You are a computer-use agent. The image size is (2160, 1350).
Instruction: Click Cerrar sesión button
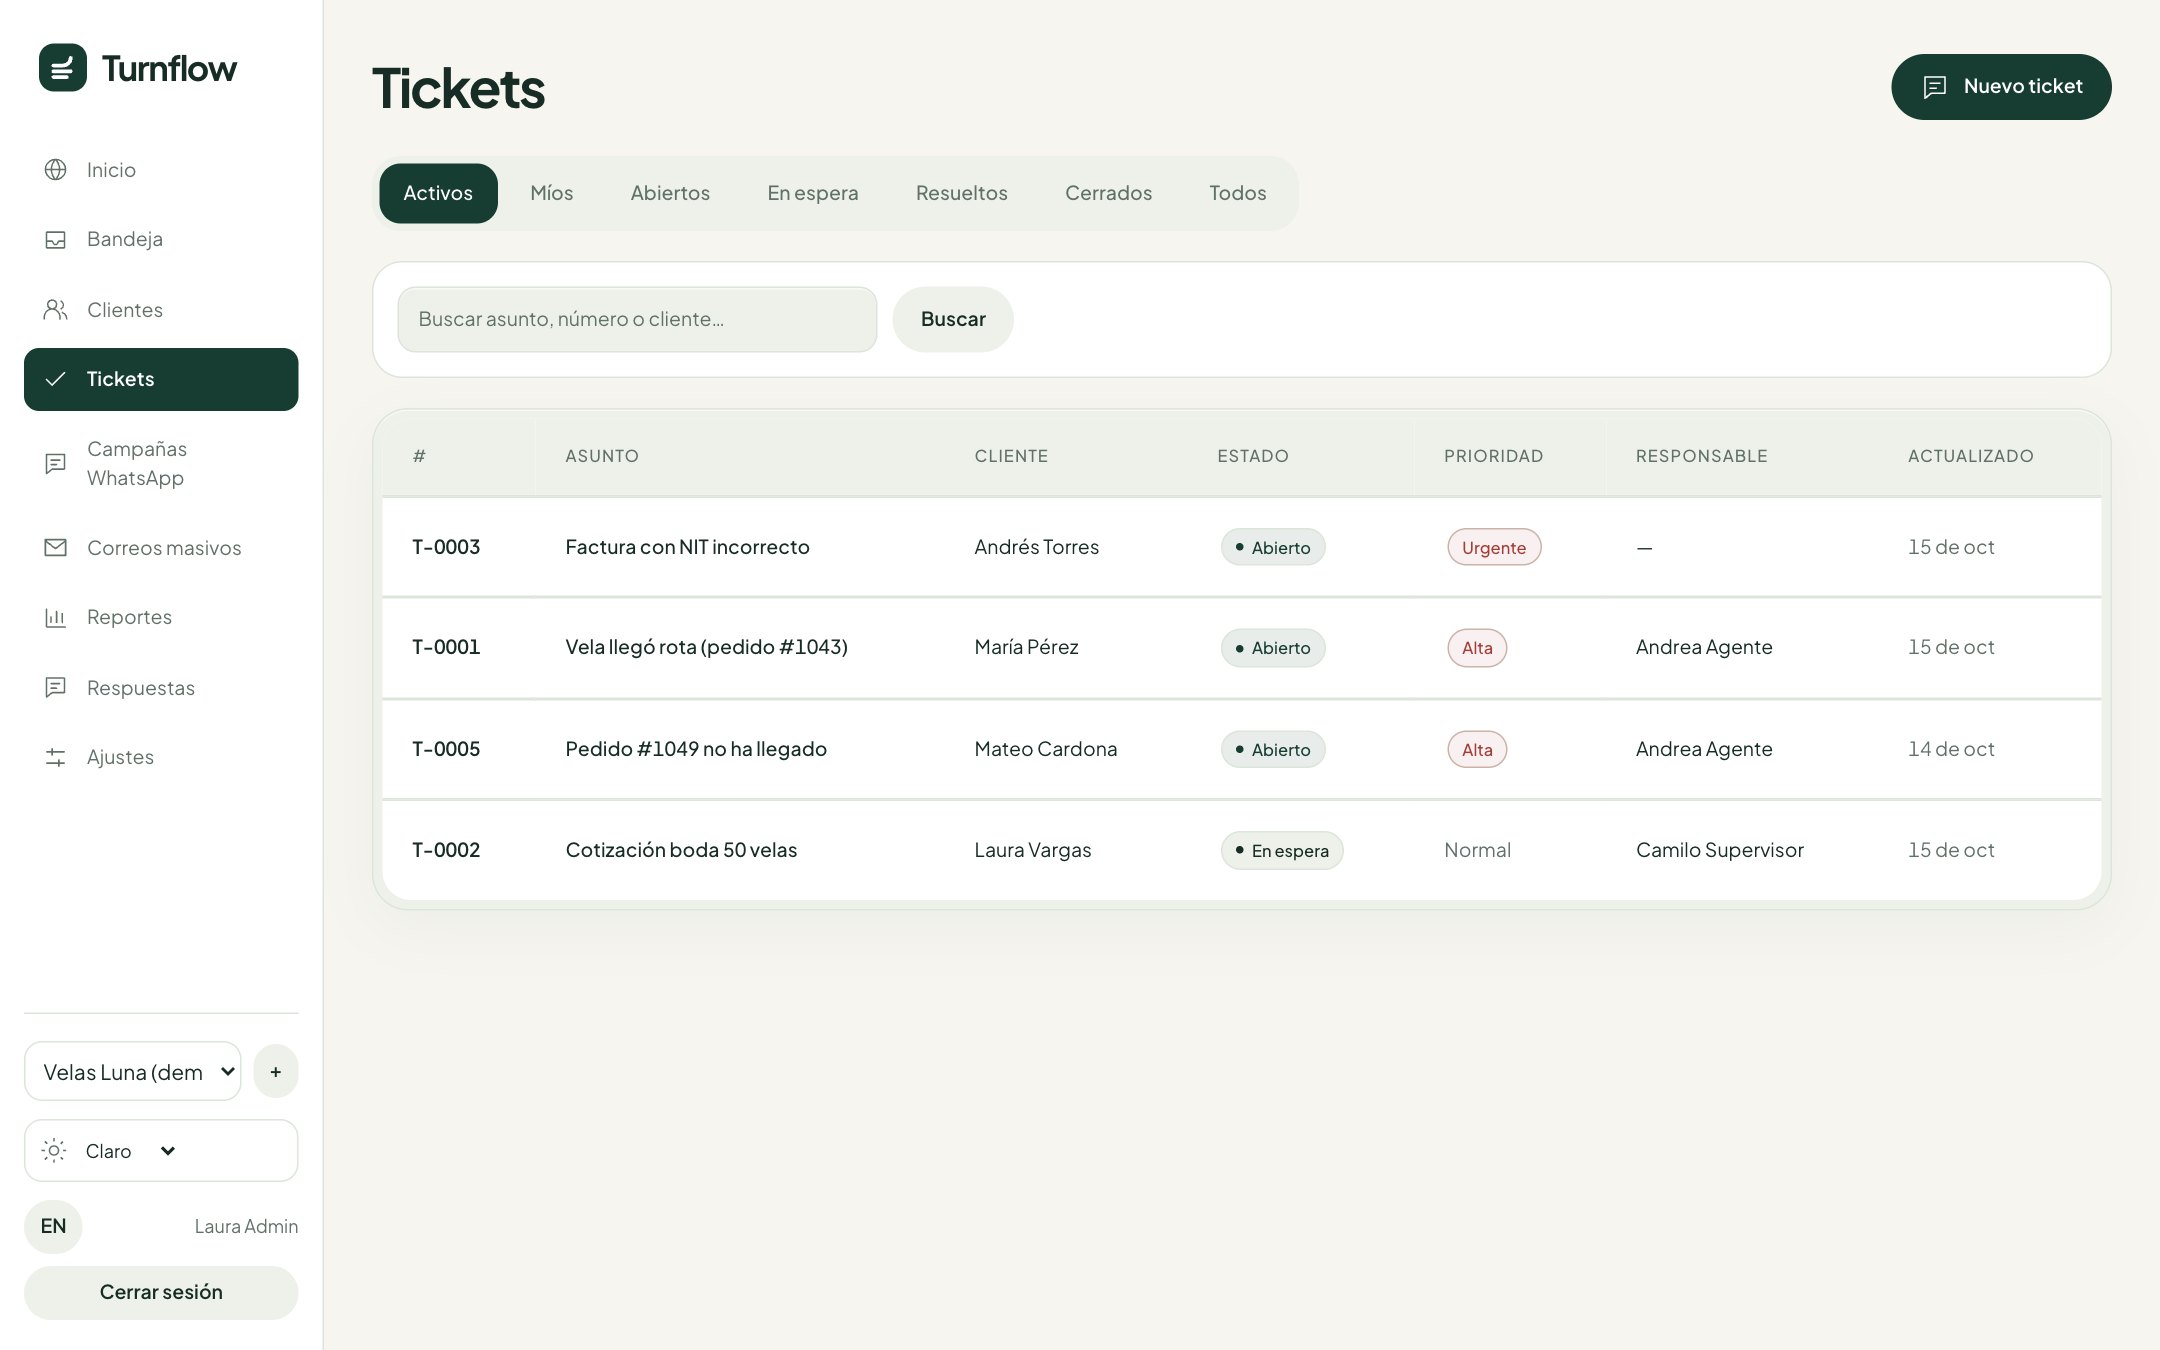161,1292
